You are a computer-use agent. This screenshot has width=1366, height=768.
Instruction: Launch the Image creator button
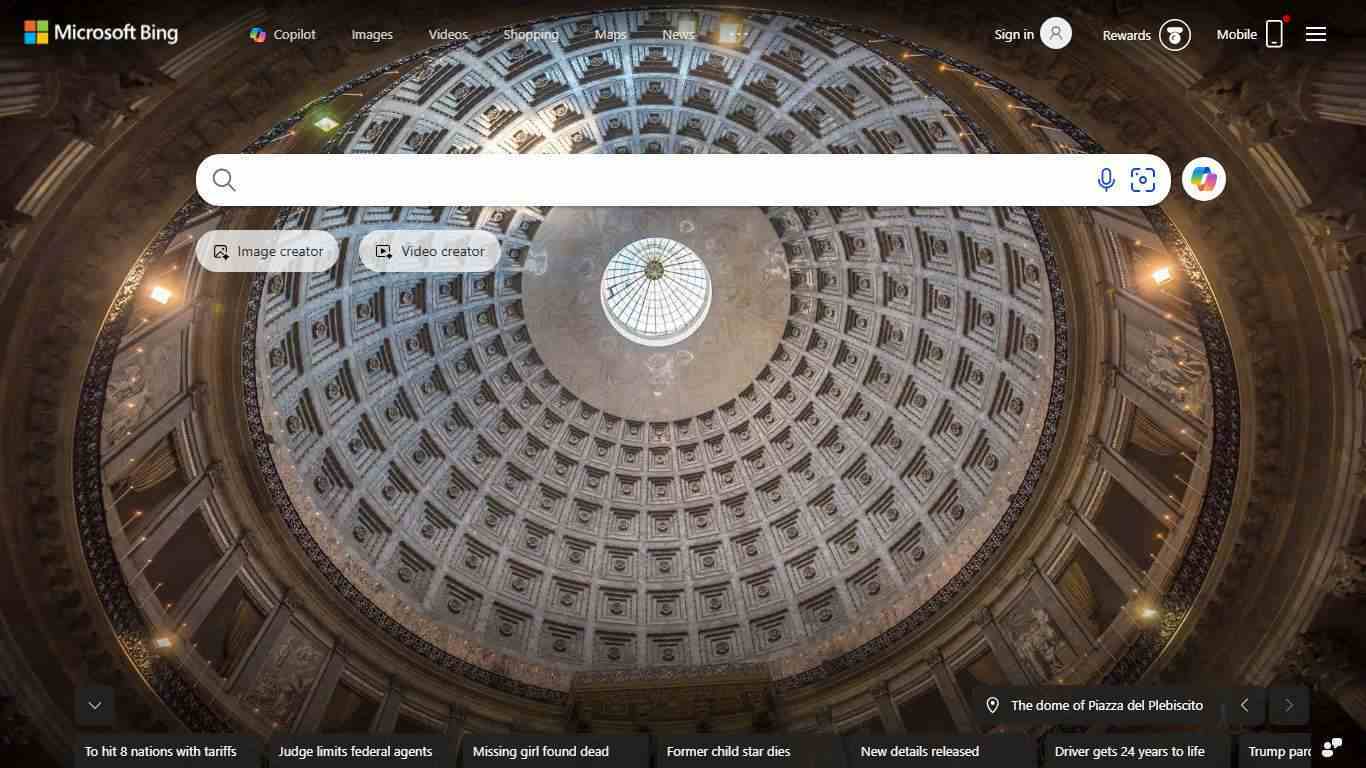pyautogui.click(x=268, y=252)
